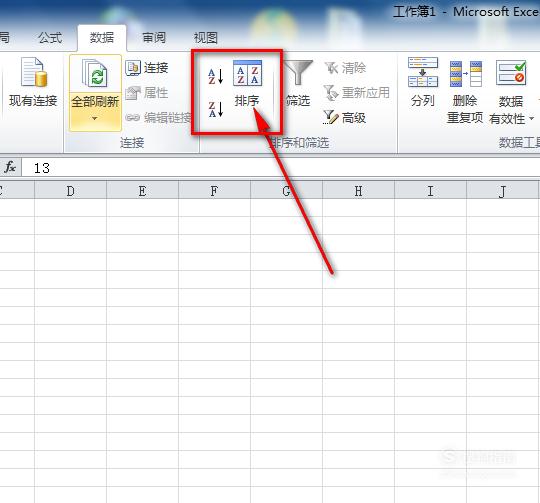This screenshot has width=540, height=503.
Task: Select column I header
Action: click(x=430, y=190)
